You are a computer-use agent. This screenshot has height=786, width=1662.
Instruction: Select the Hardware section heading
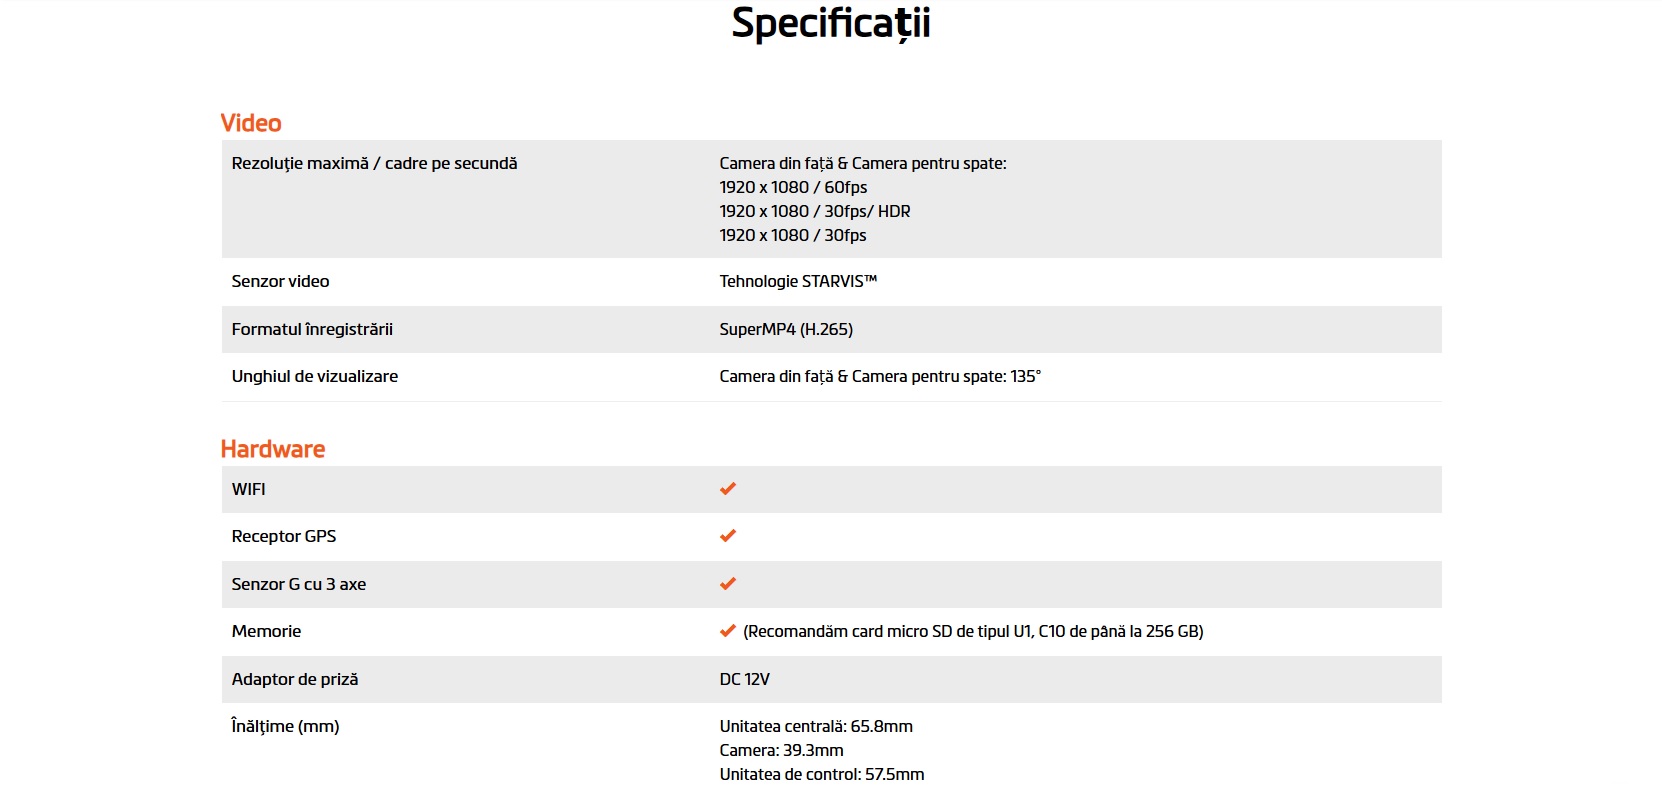[273, 449]
